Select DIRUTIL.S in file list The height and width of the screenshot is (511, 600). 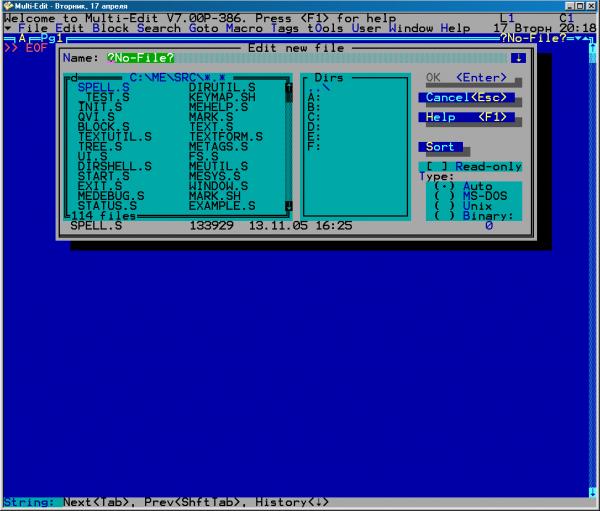pos(222,87)
